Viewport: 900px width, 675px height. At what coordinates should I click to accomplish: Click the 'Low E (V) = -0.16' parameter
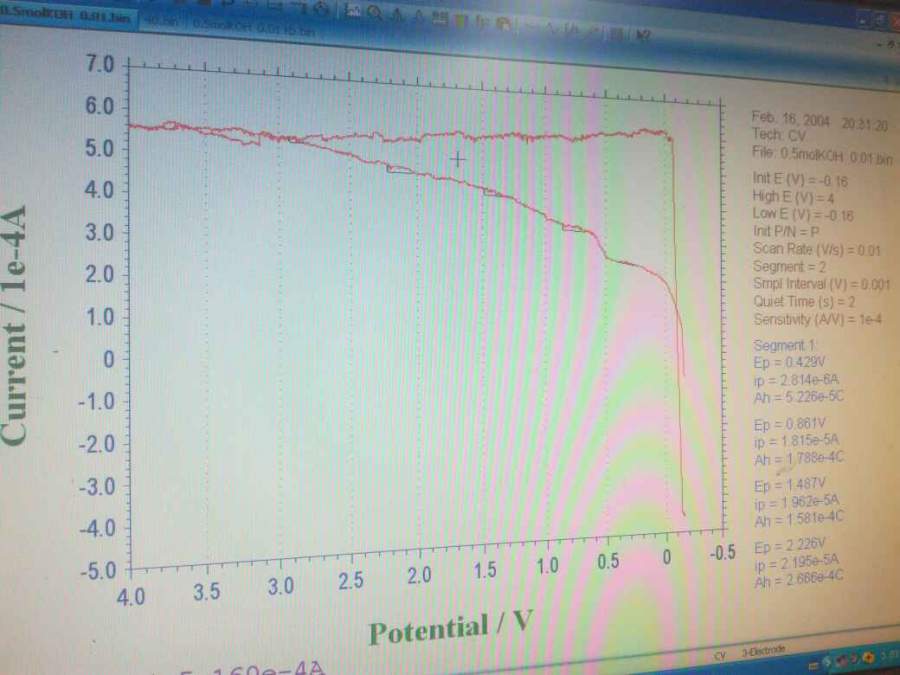coord(803,215)
